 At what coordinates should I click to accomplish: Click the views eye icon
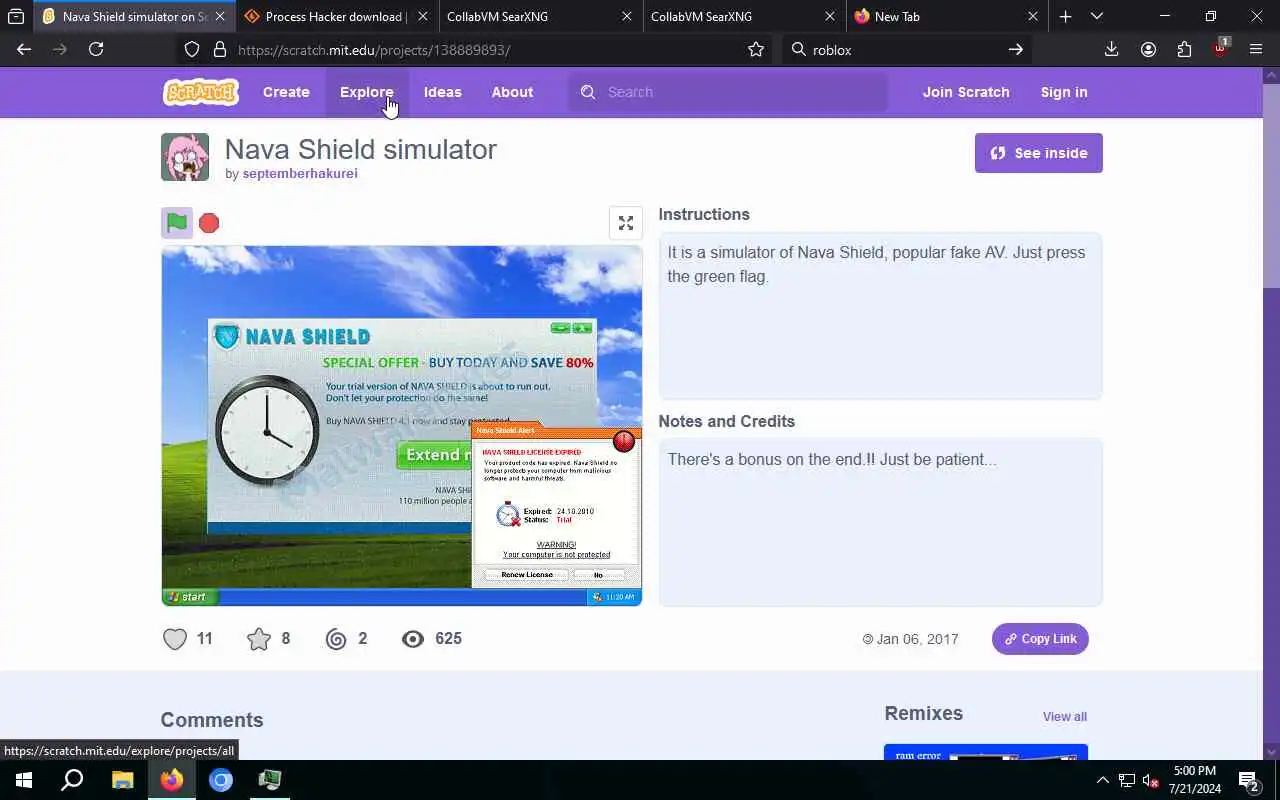point(413,639)
